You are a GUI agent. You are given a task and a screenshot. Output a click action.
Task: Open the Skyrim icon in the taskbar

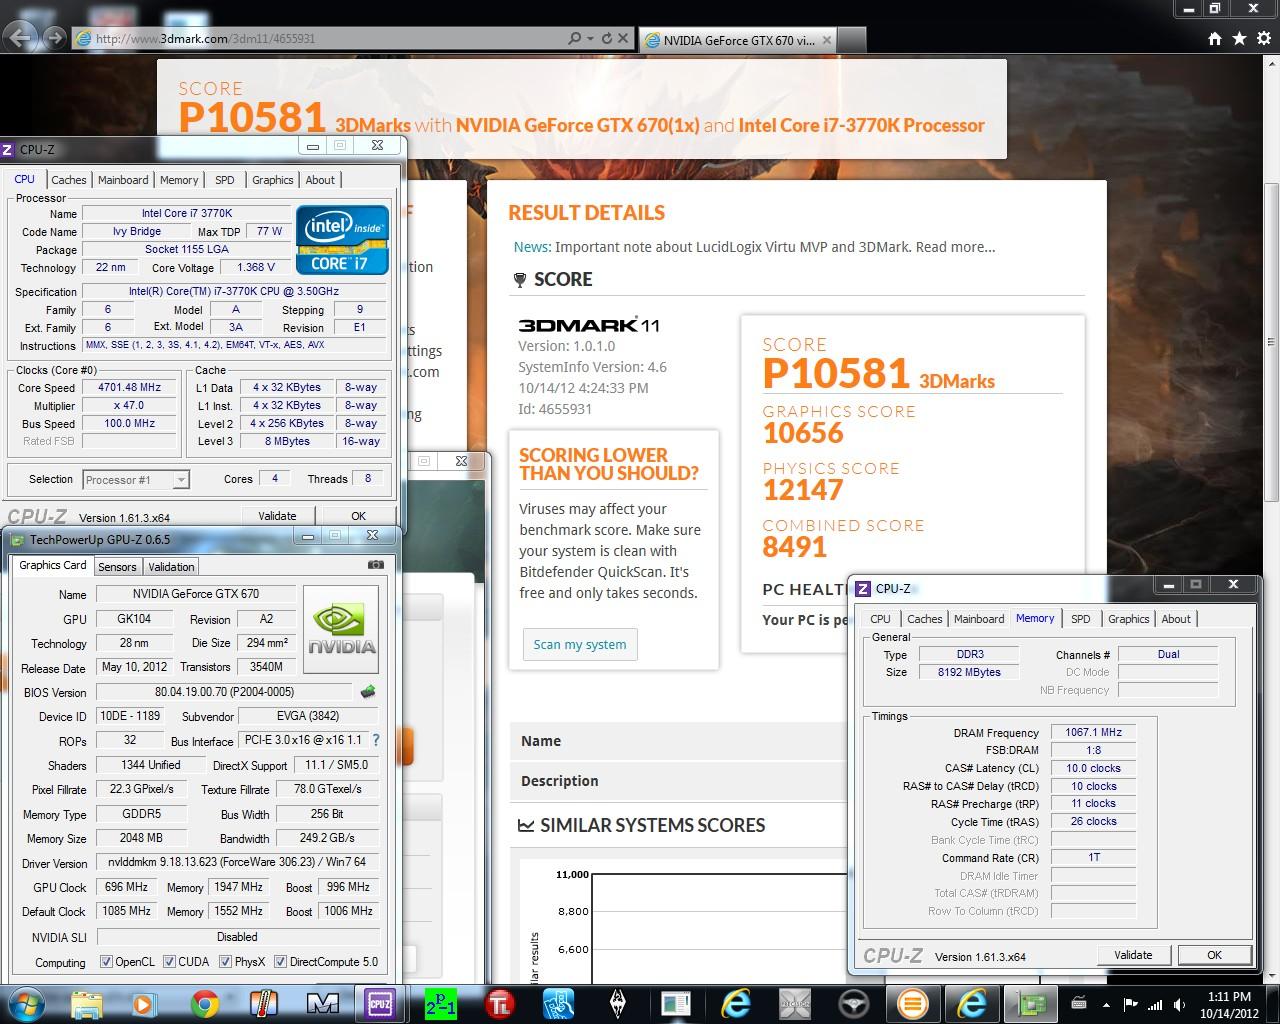(x=618, y=1003)
